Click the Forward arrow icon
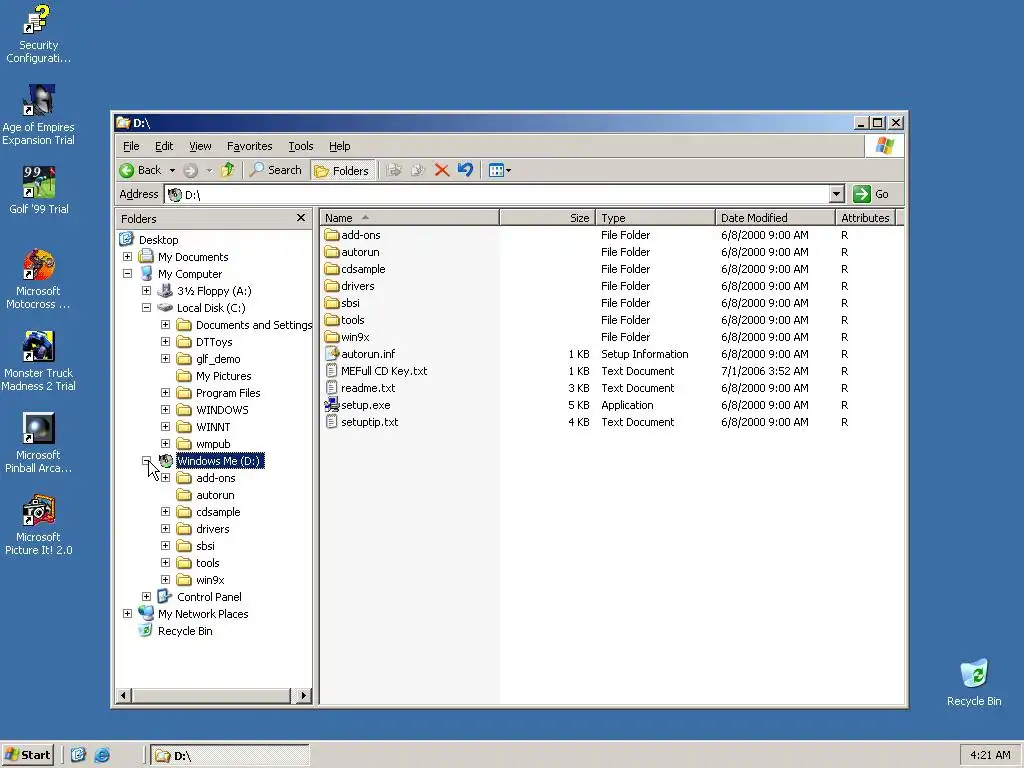Viewport: 1024px width, 768px height. point(190,170)
